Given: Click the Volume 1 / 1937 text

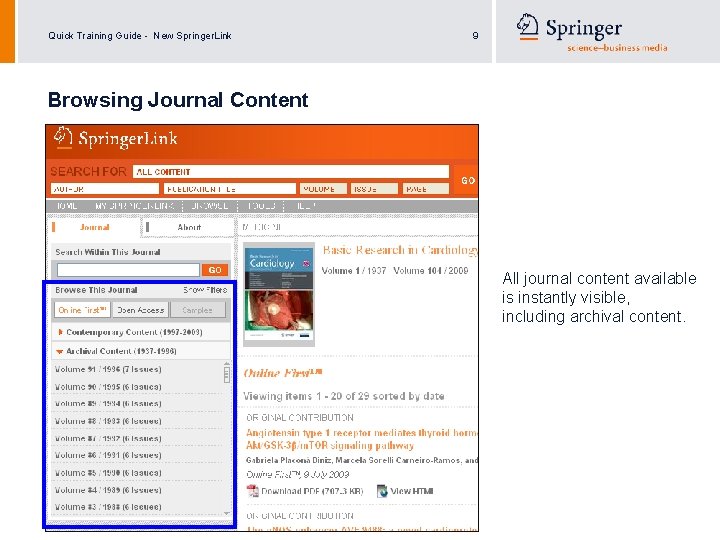Looking at the screenshot, I should click(354, 270).
